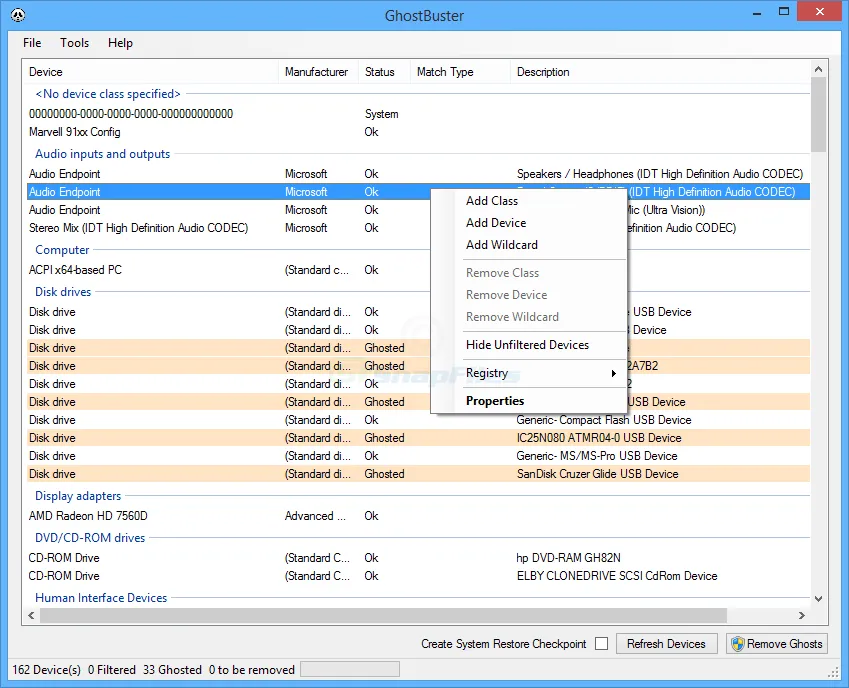The image size is (849, 688).
Task: Select the DVD/CD-ROM drives group header
Action: 90,538
